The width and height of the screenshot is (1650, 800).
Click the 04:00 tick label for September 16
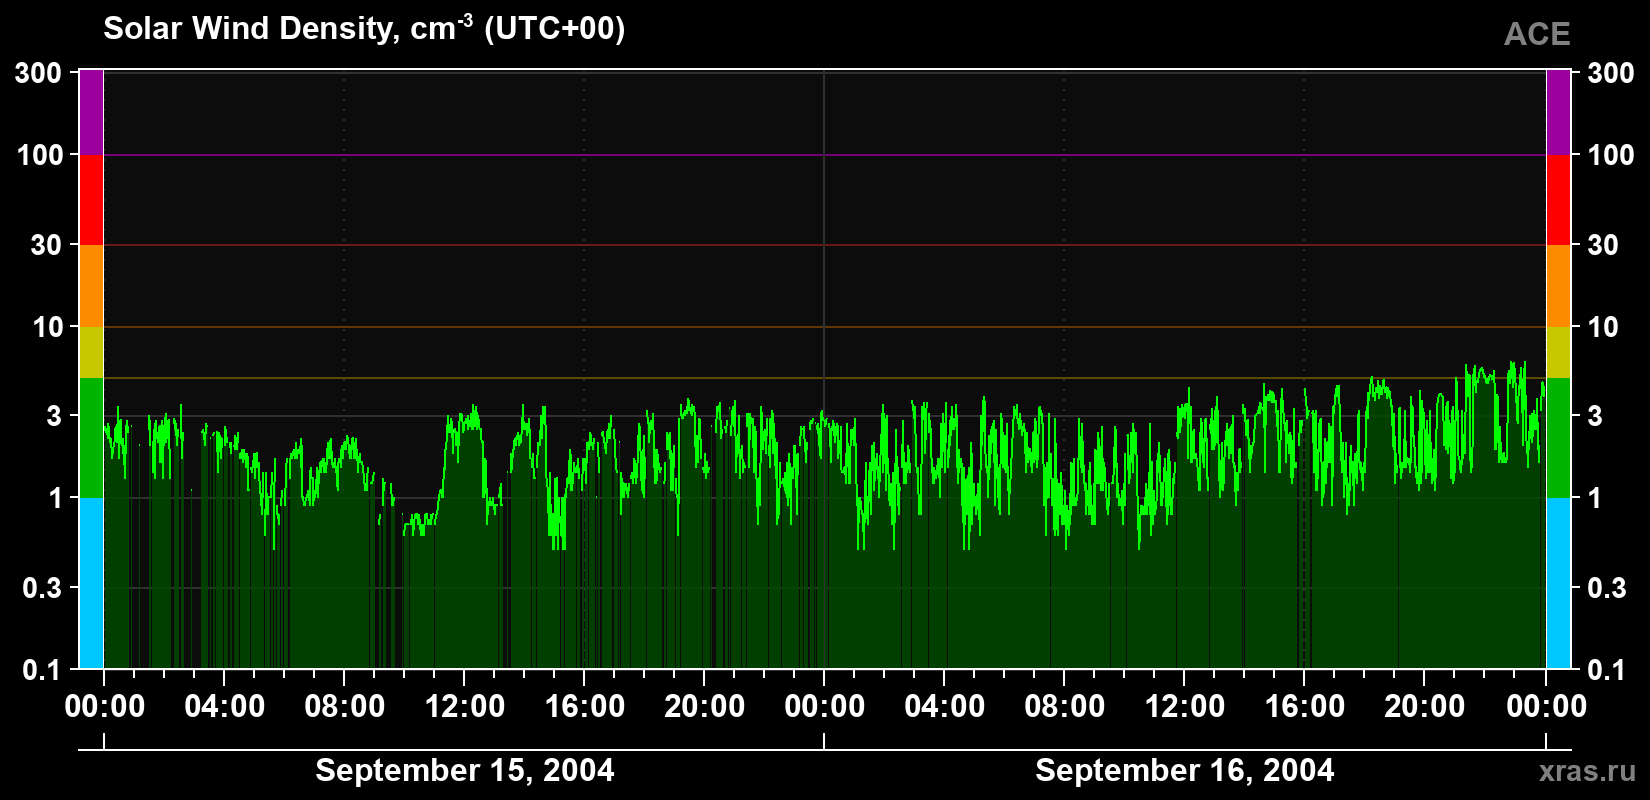[944, 707]
